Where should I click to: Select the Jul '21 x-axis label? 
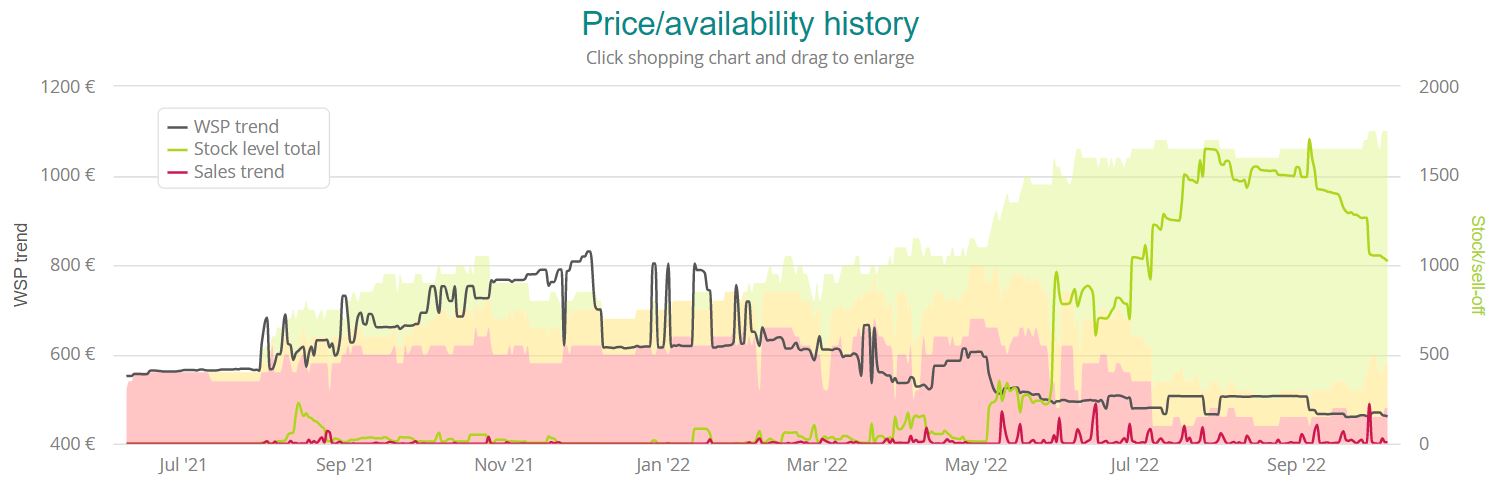(183, 465)
